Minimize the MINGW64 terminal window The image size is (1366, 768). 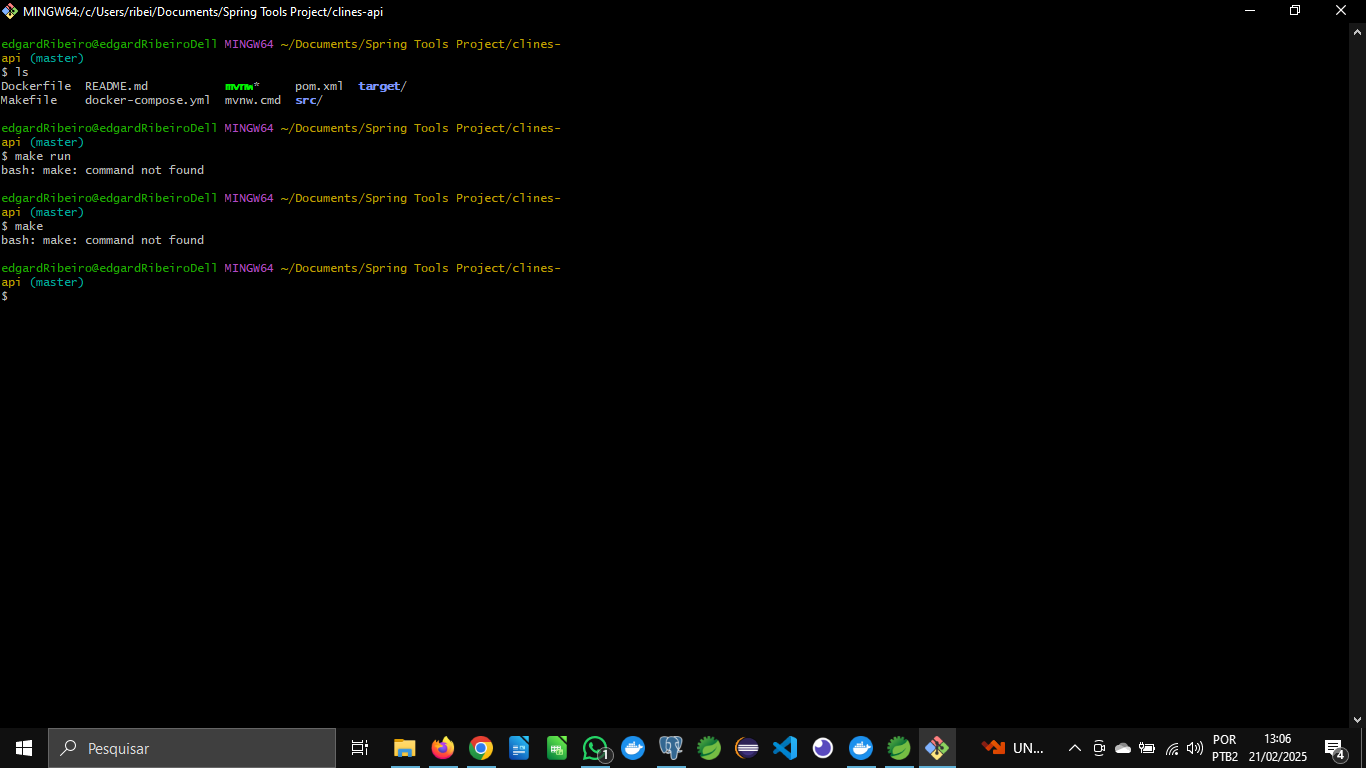click(x=1250, y=11)
